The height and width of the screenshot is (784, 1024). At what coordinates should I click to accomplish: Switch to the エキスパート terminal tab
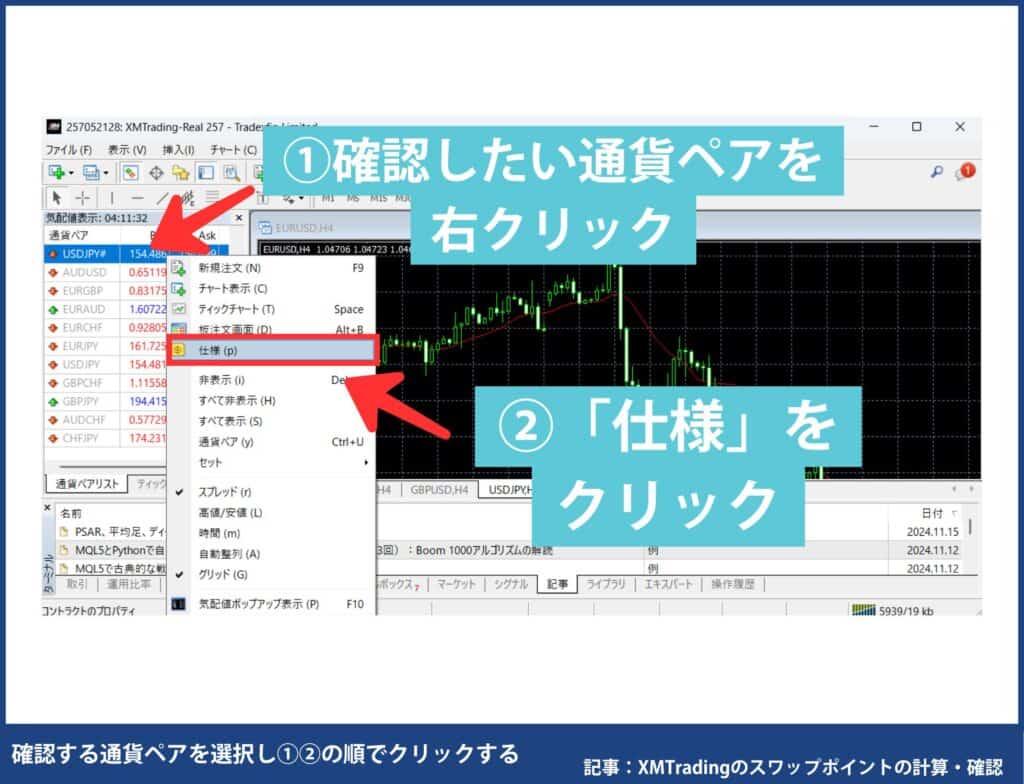click(x=668, y=584)
